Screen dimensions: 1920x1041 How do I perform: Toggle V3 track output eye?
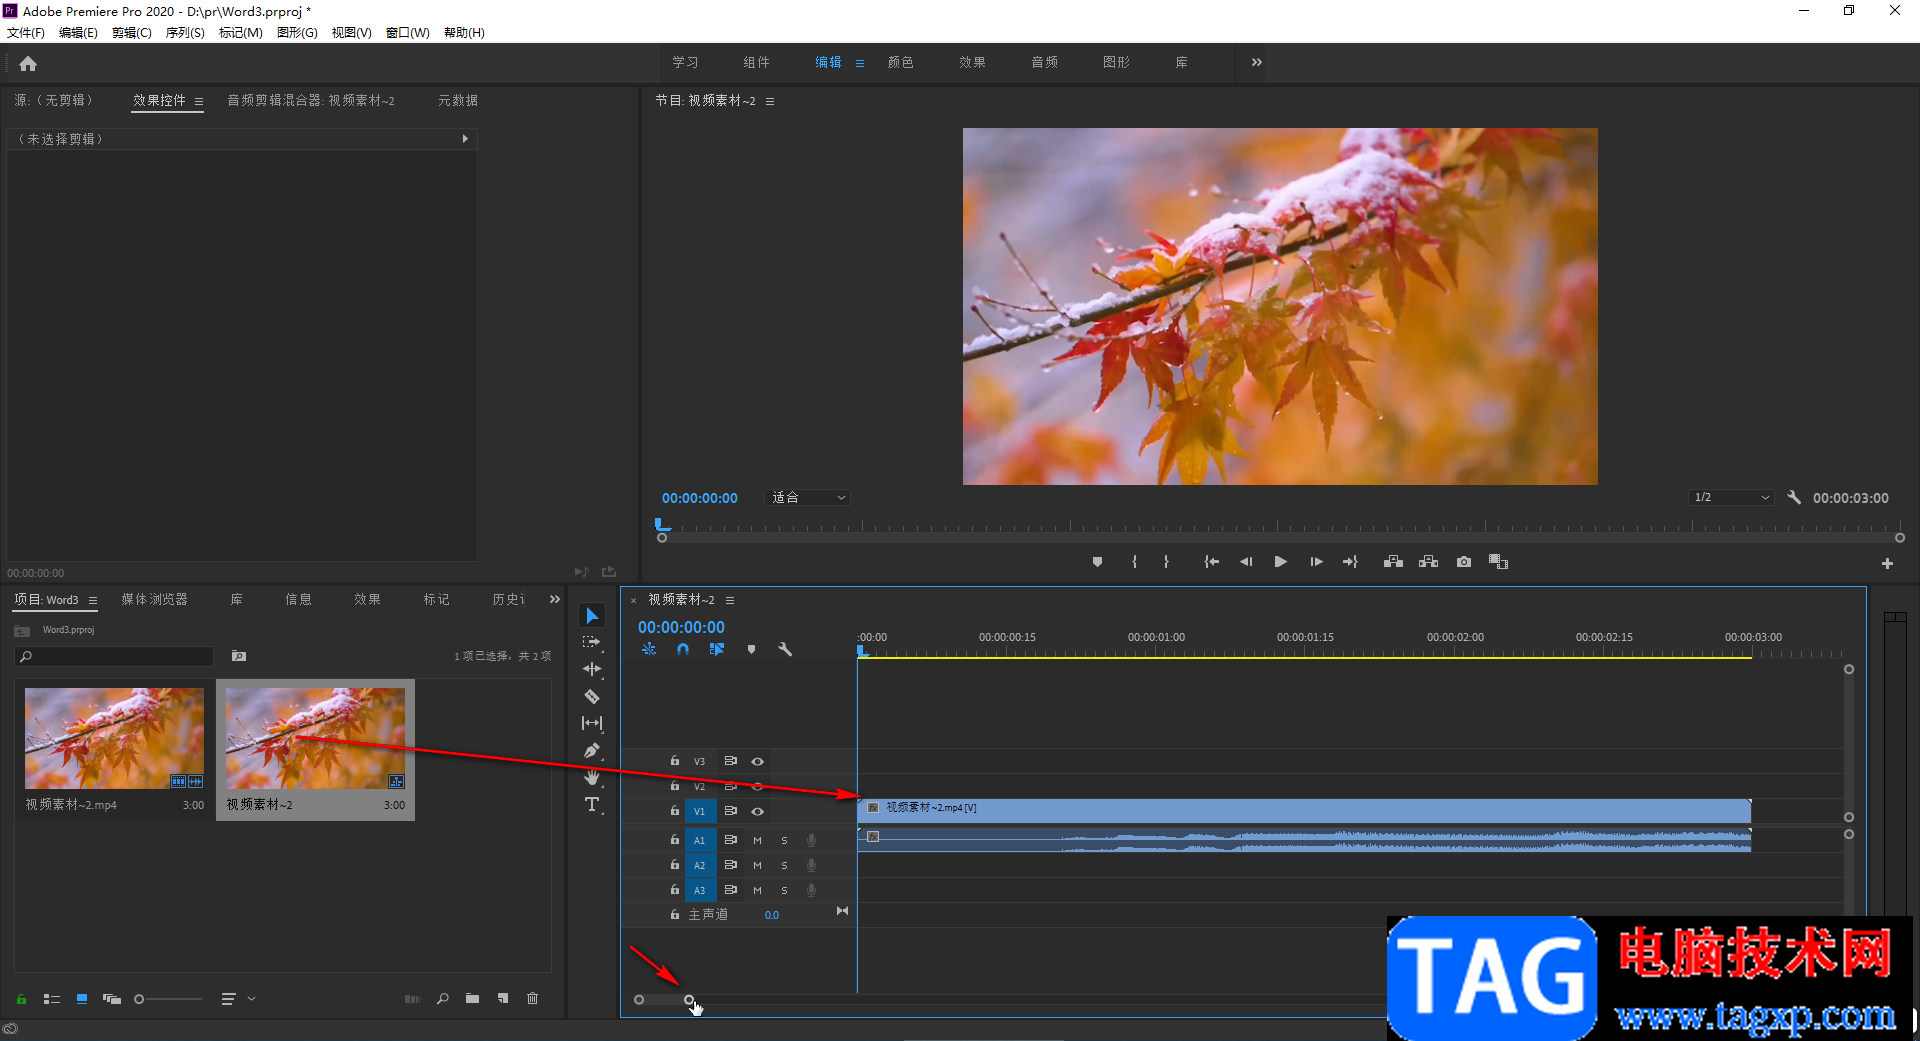[757, 761]
